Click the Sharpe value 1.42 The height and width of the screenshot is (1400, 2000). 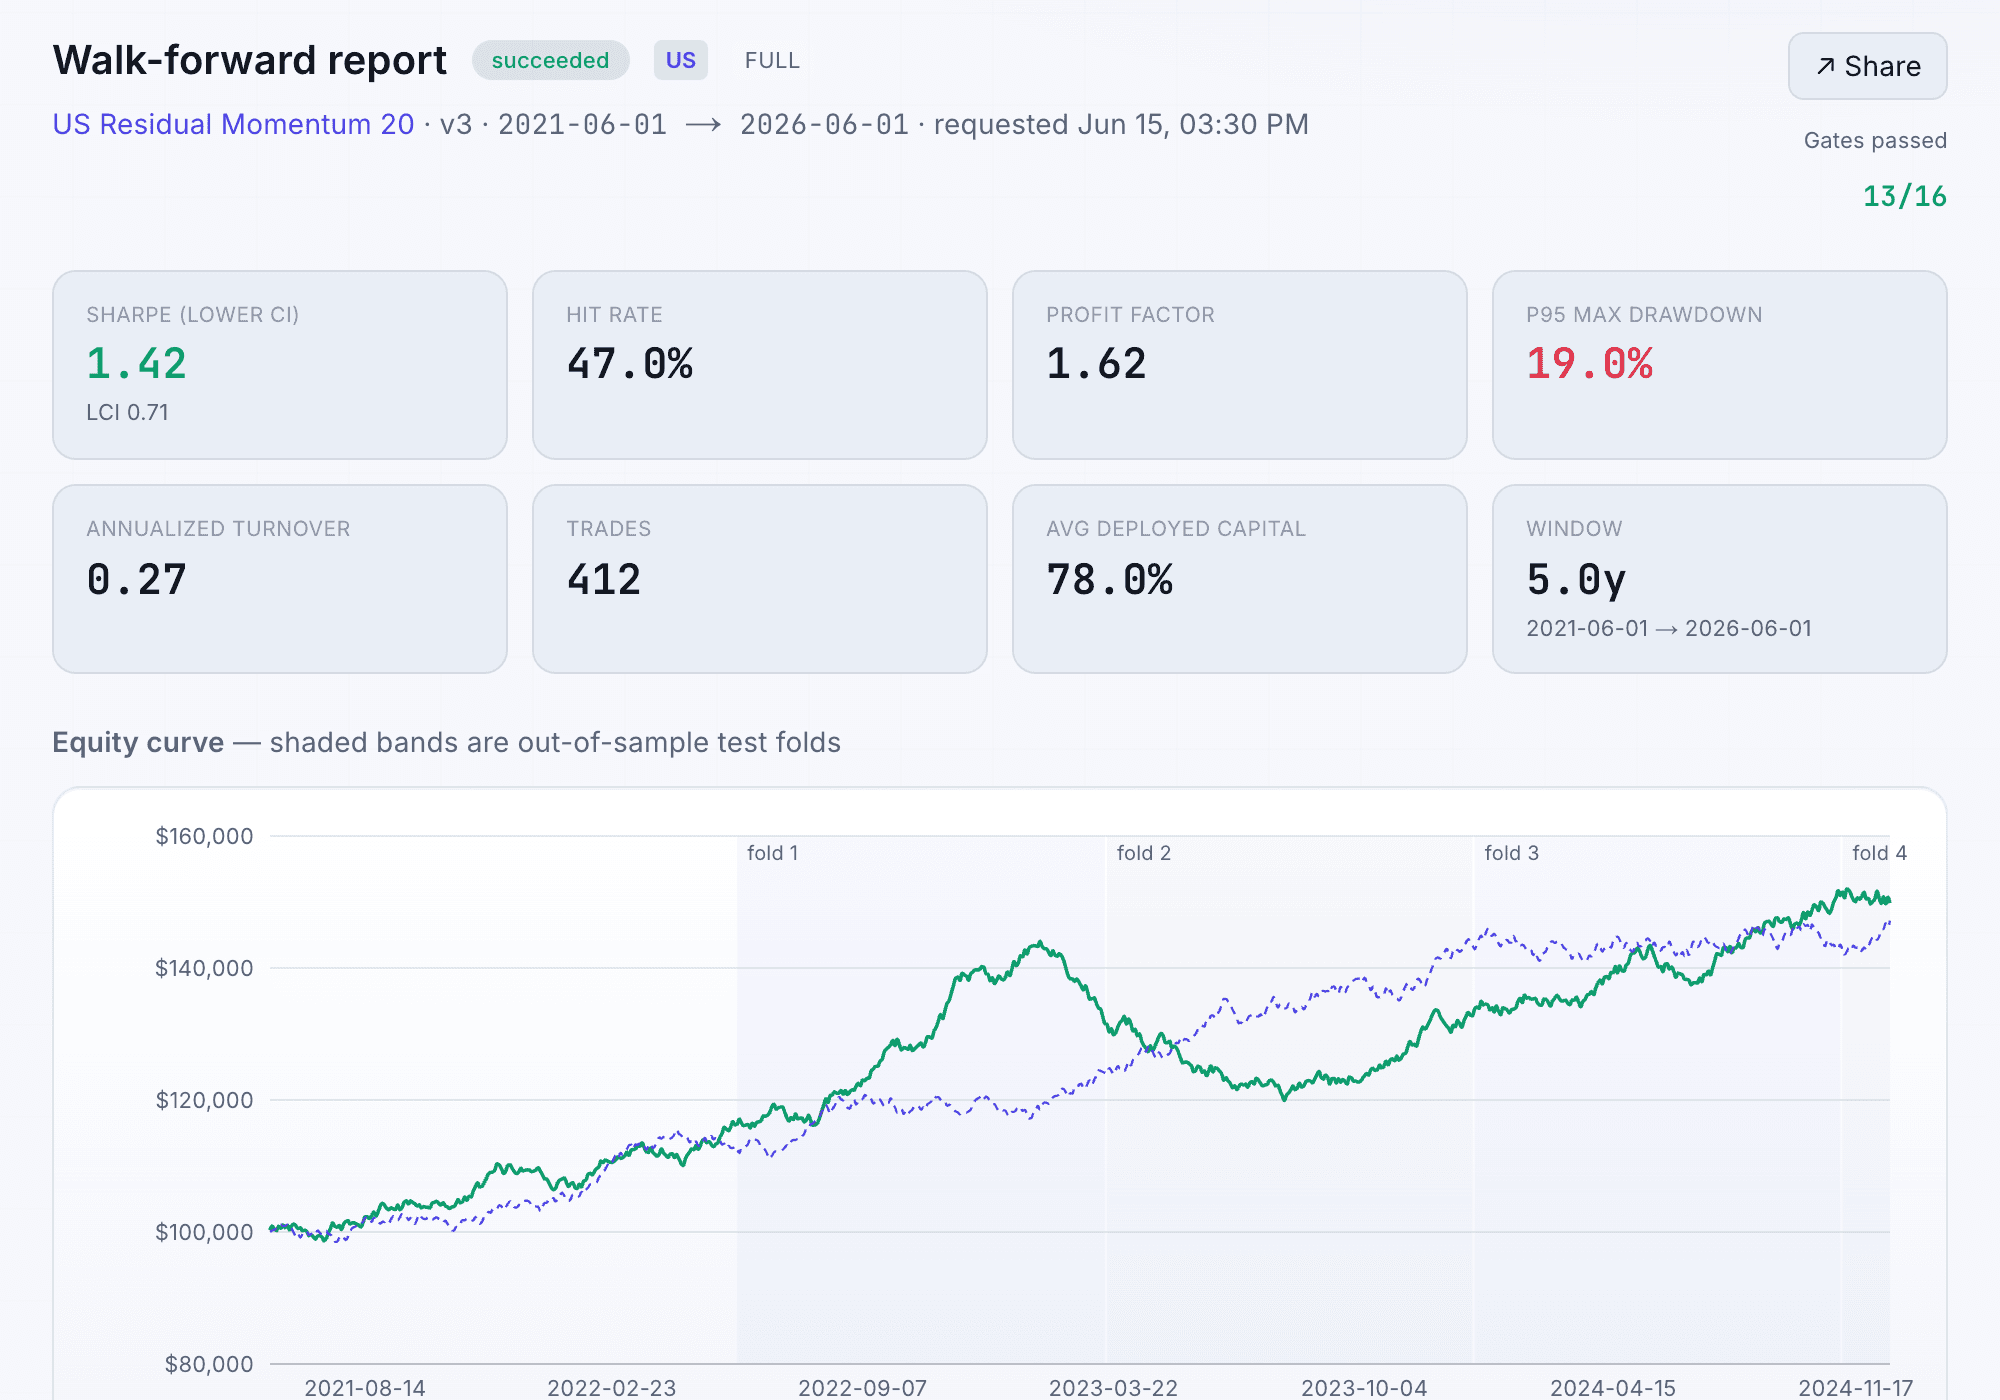pos(137,363)
